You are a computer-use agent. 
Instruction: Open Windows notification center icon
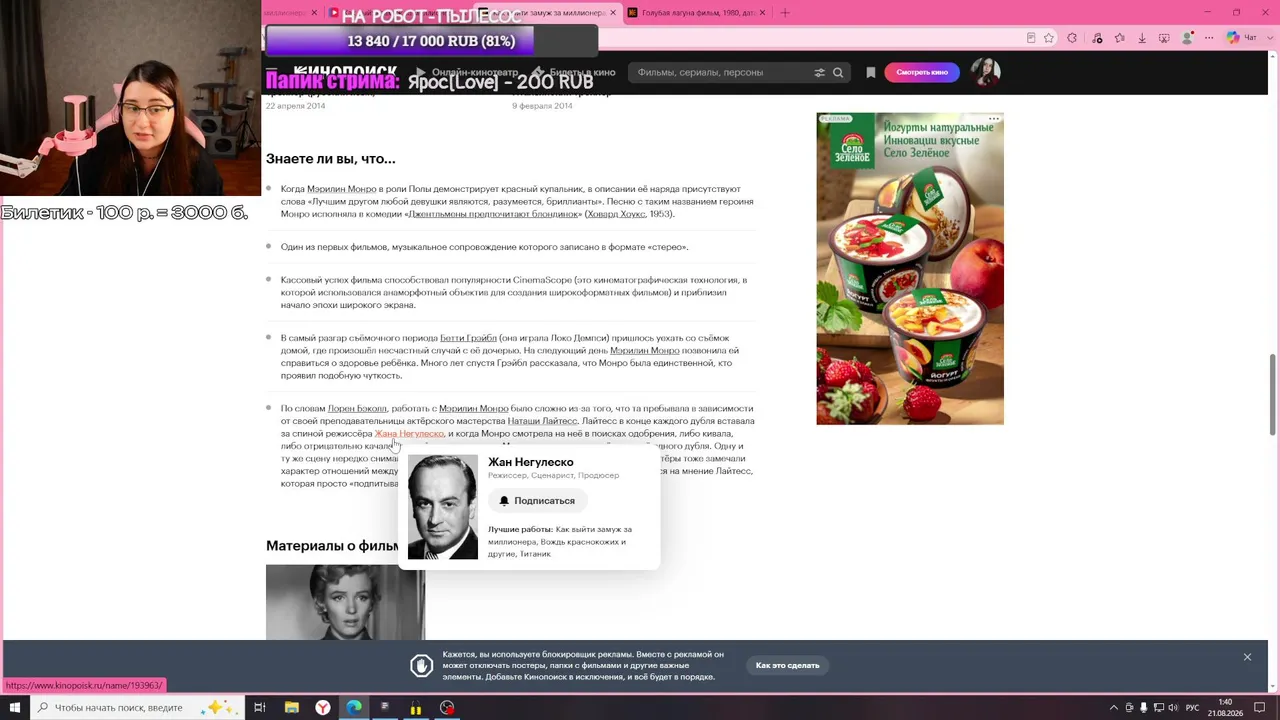pos(1262,708)
